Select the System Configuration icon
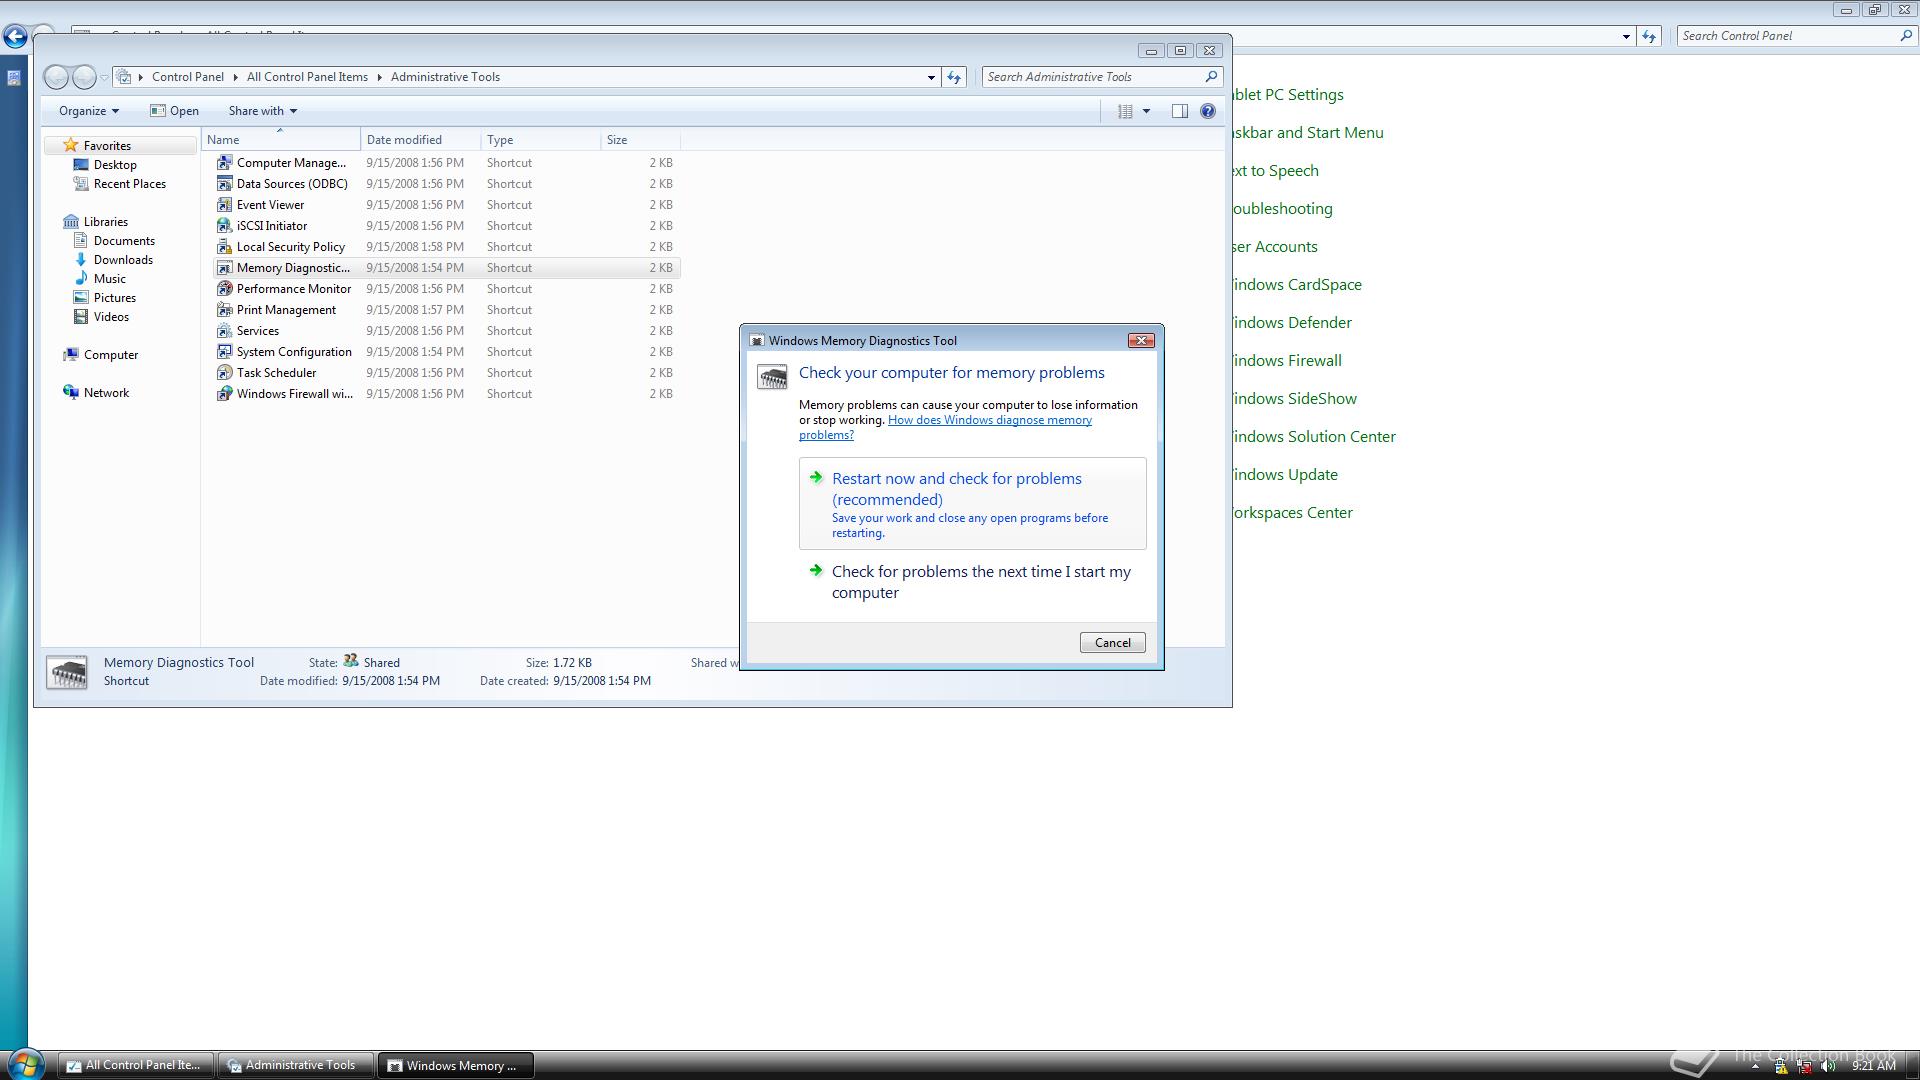The width and height of the screenshot is (1920, 1080). [225, 351]
